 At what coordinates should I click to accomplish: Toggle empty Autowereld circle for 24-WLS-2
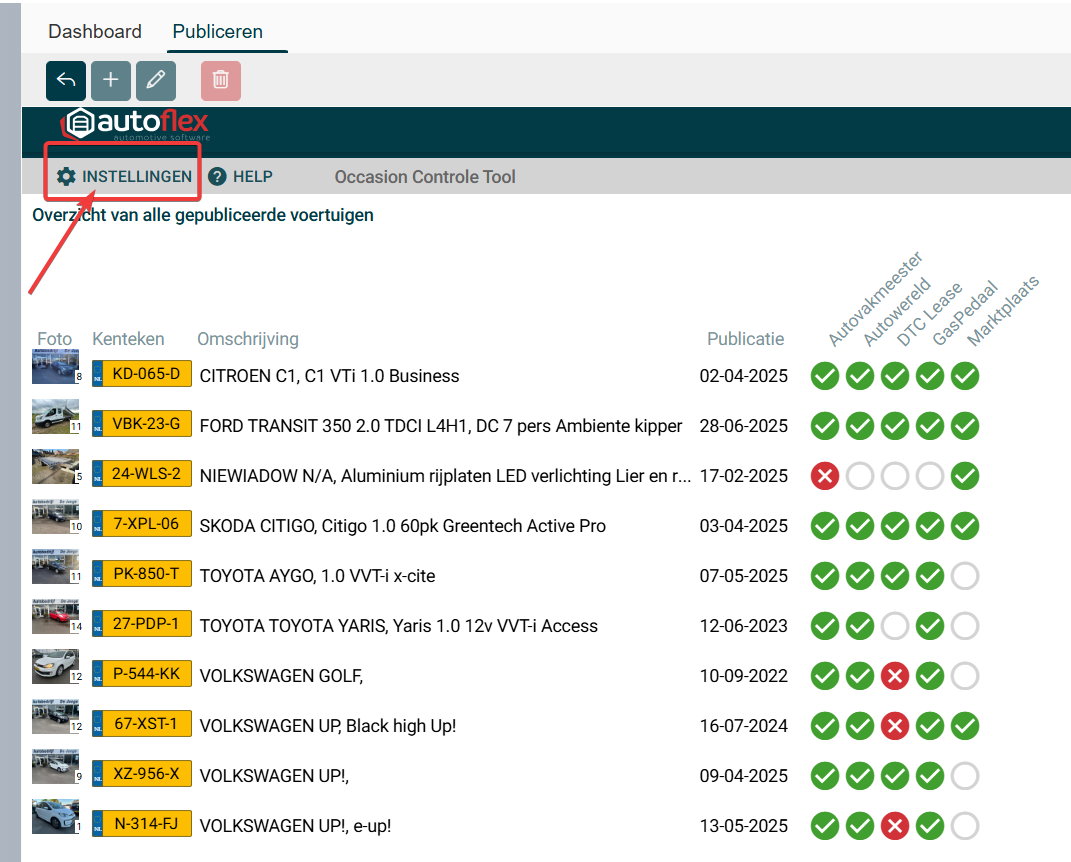860,476
